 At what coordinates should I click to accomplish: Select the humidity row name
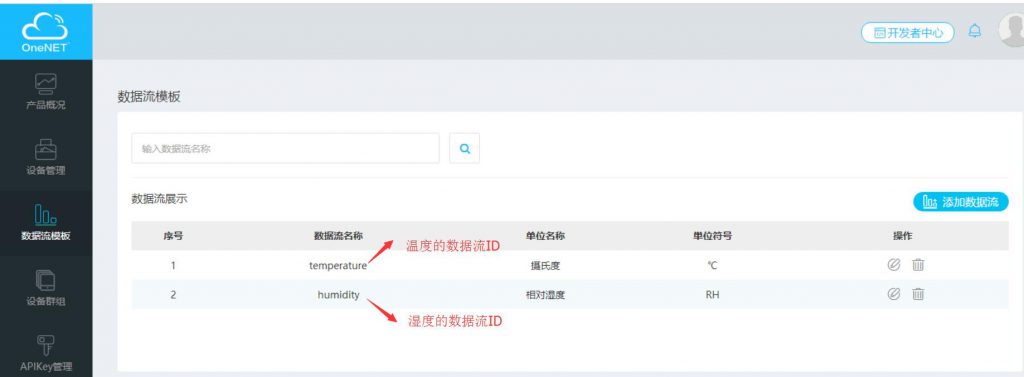click(x=338, y=295)
